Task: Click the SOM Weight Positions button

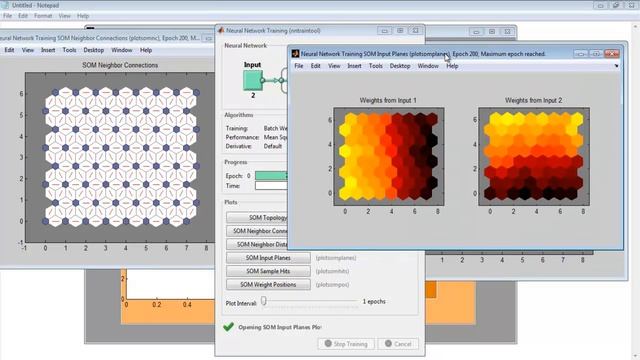Action: 268,284
